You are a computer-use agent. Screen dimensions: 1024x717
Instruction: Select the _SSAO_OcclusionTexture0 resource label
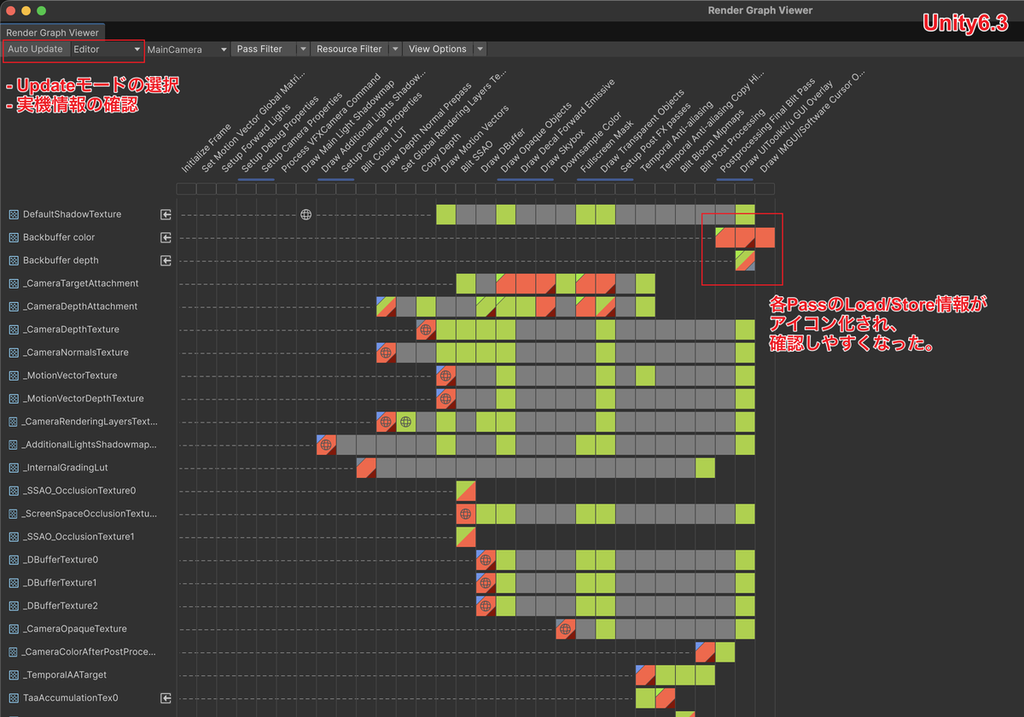tap(79, 490)
